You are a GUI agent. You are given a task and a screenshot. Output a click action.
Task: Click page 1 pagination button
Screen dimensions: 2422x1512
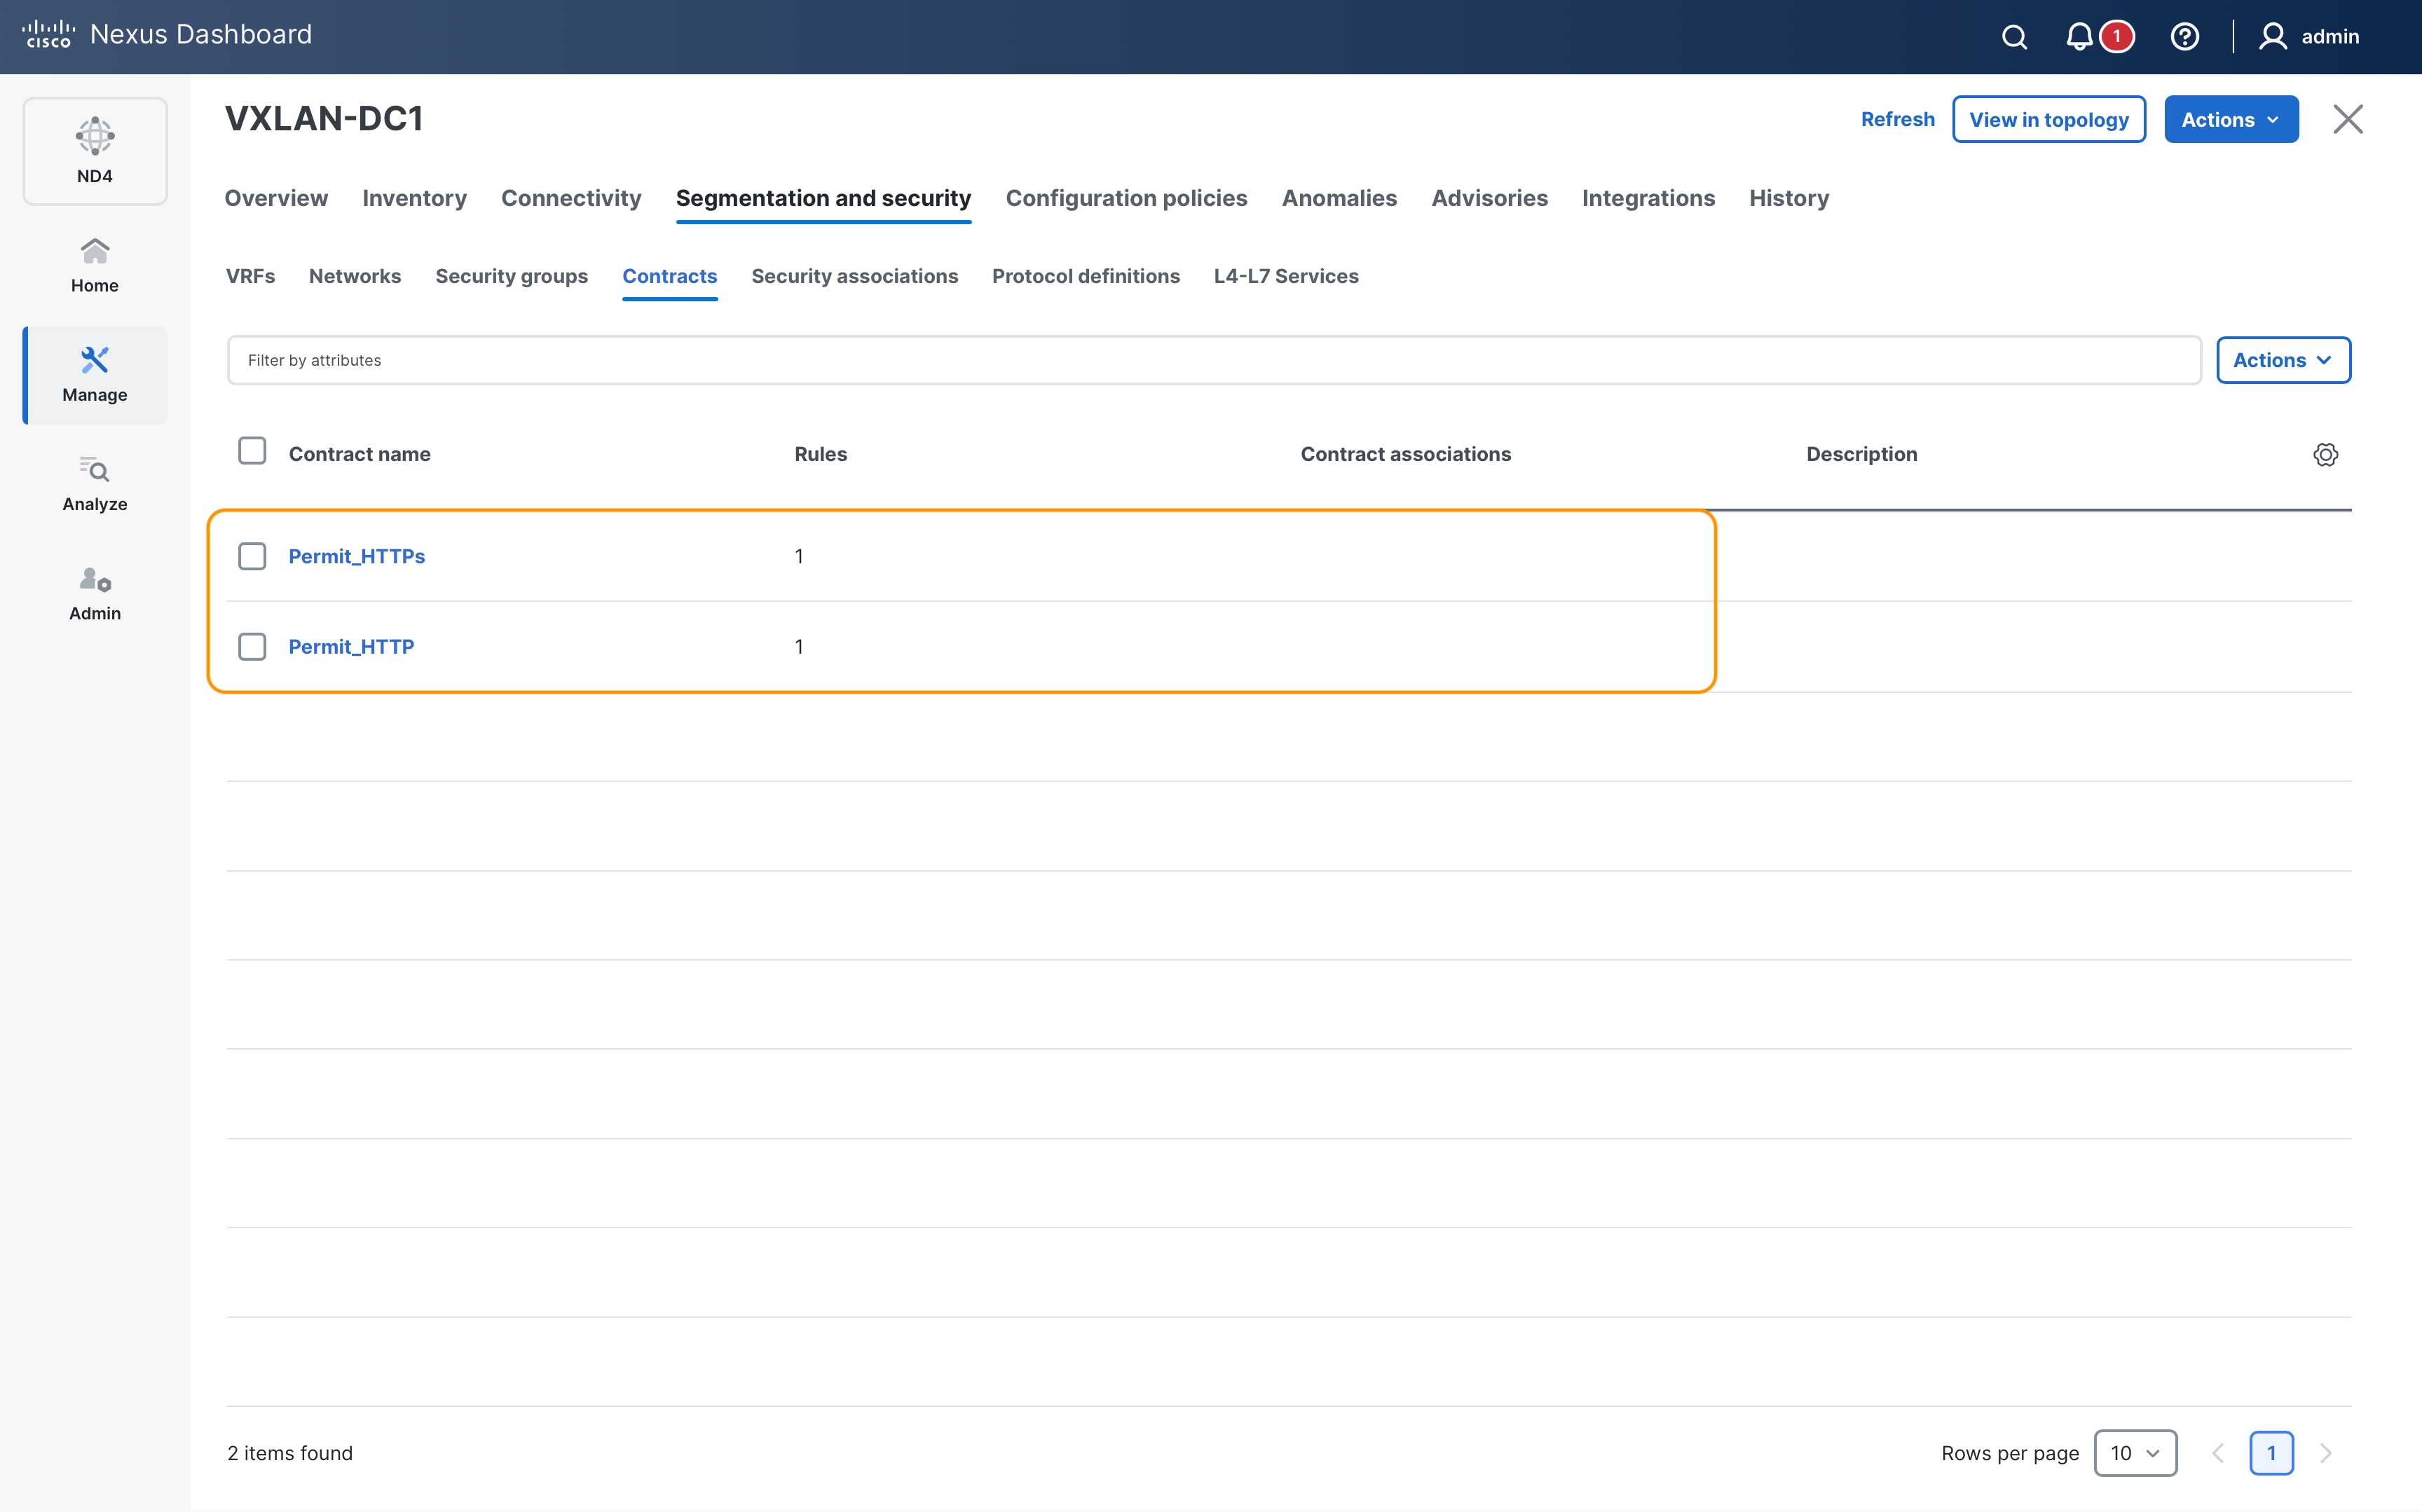click(2271, 1453)
